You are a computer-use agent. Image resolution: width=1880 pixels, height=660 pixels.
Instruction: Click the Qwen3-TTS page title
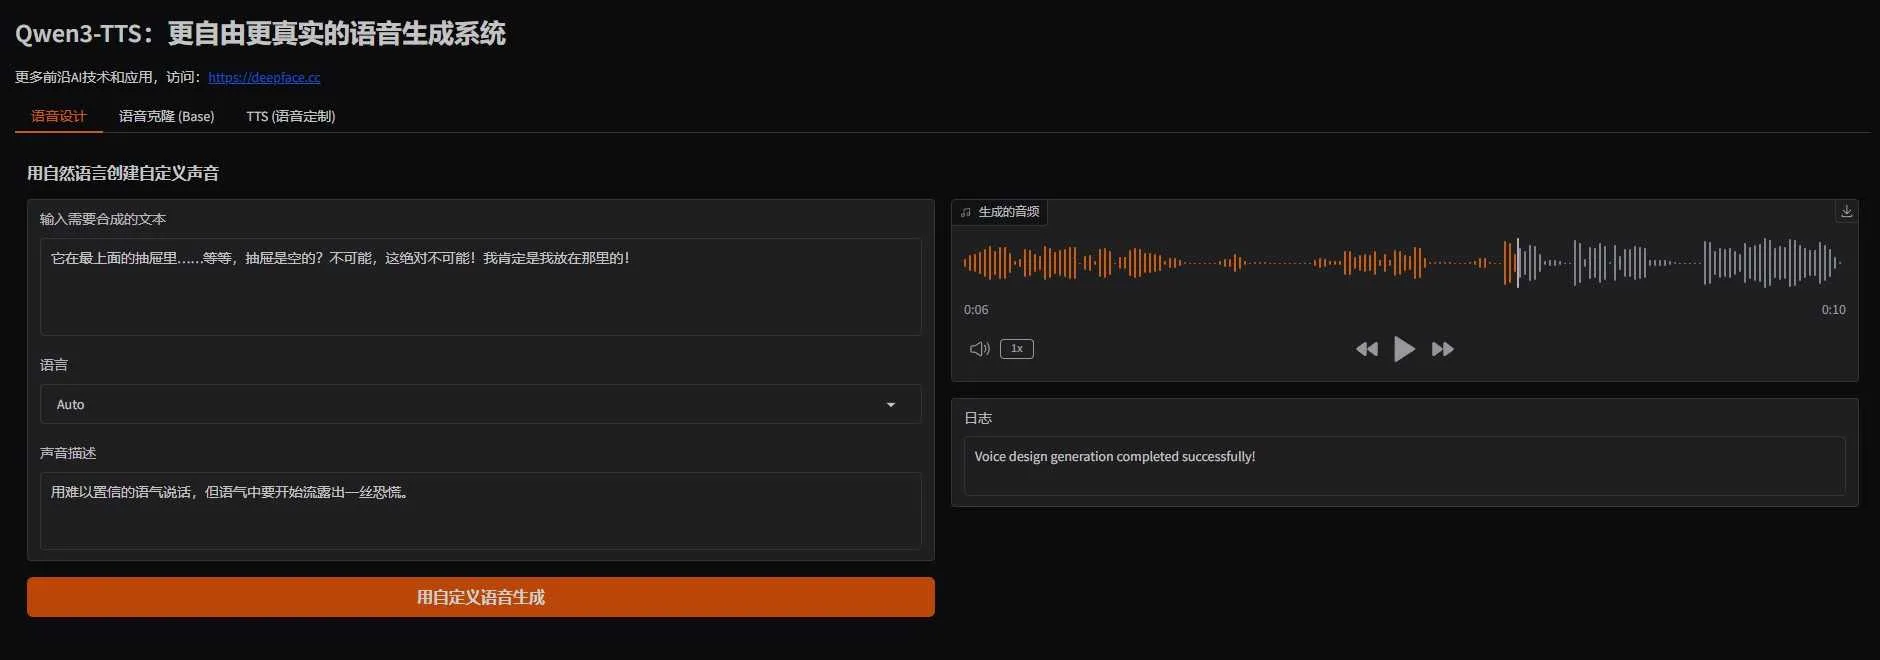260,33
